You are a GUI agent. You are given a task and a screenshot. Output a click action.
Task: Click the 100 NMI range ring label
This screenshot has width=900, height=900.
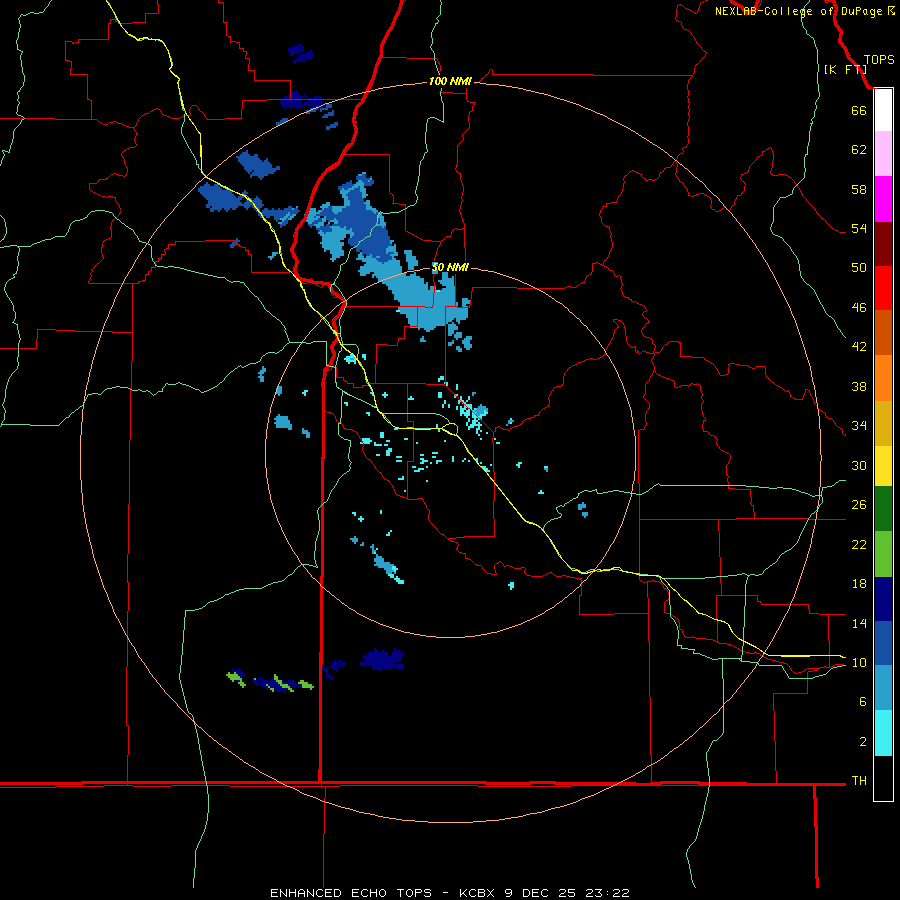(450, 81)
